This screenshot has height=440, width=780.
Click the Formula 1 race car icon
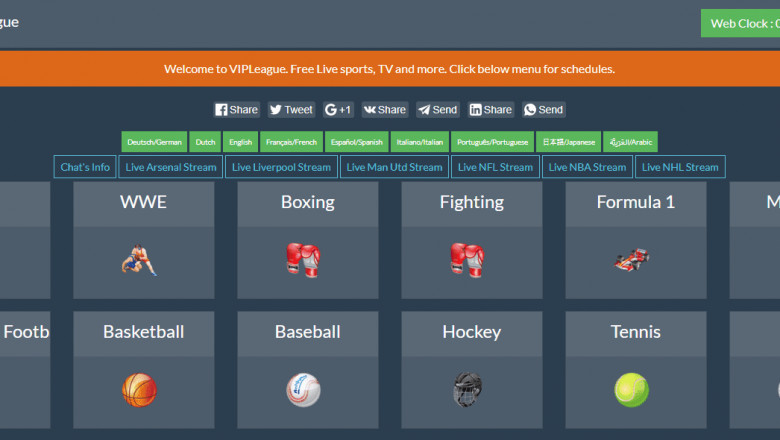pos(631,260)
